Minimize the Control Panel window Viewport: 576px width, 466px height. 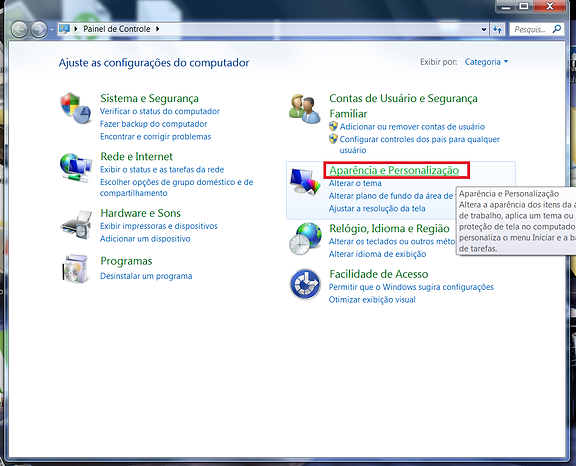[506, 6]
